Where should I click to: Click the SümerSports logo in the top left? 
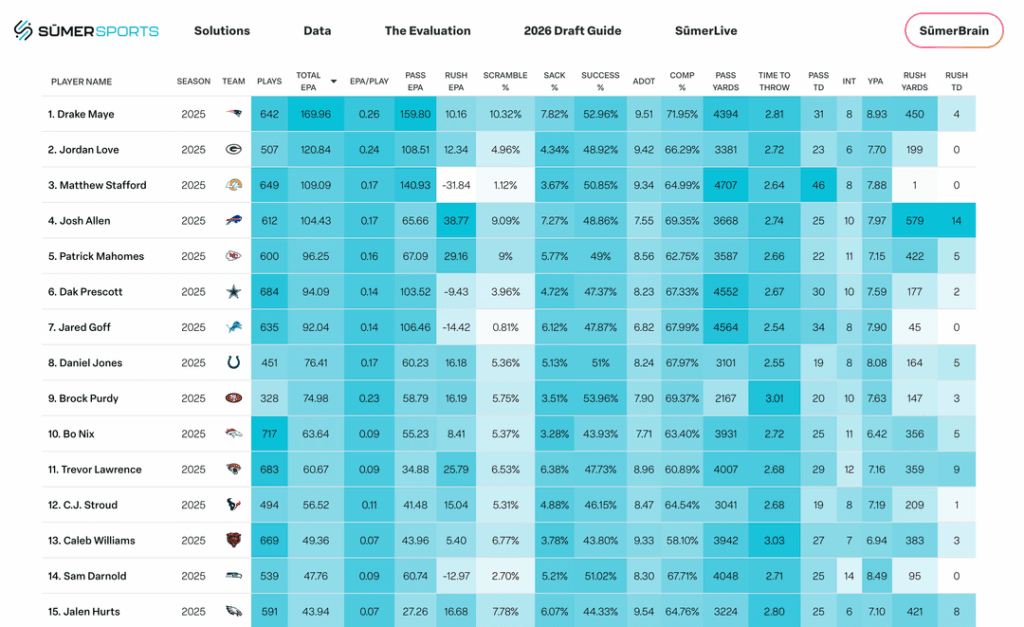tap(87, 30)
